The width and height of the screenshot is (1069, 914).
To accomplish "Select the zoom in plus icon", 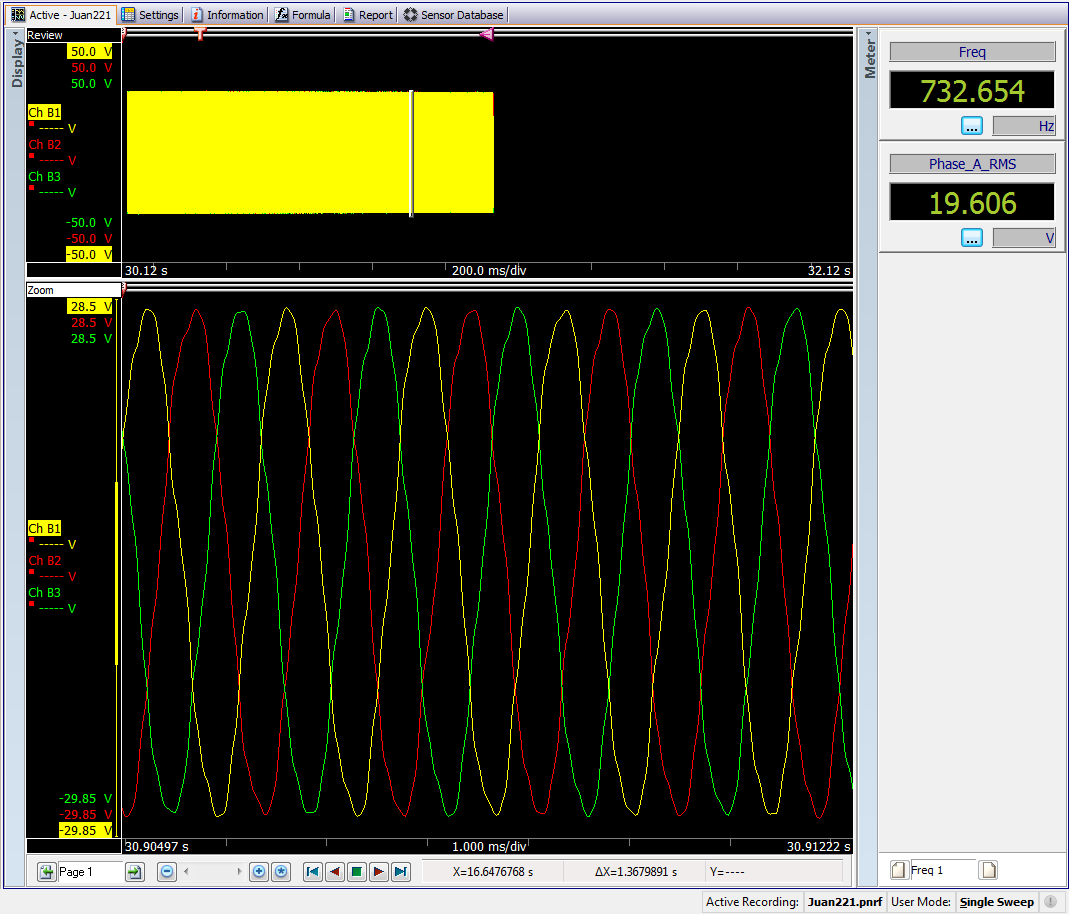I will pyautogui.click(x=259, y=872).
